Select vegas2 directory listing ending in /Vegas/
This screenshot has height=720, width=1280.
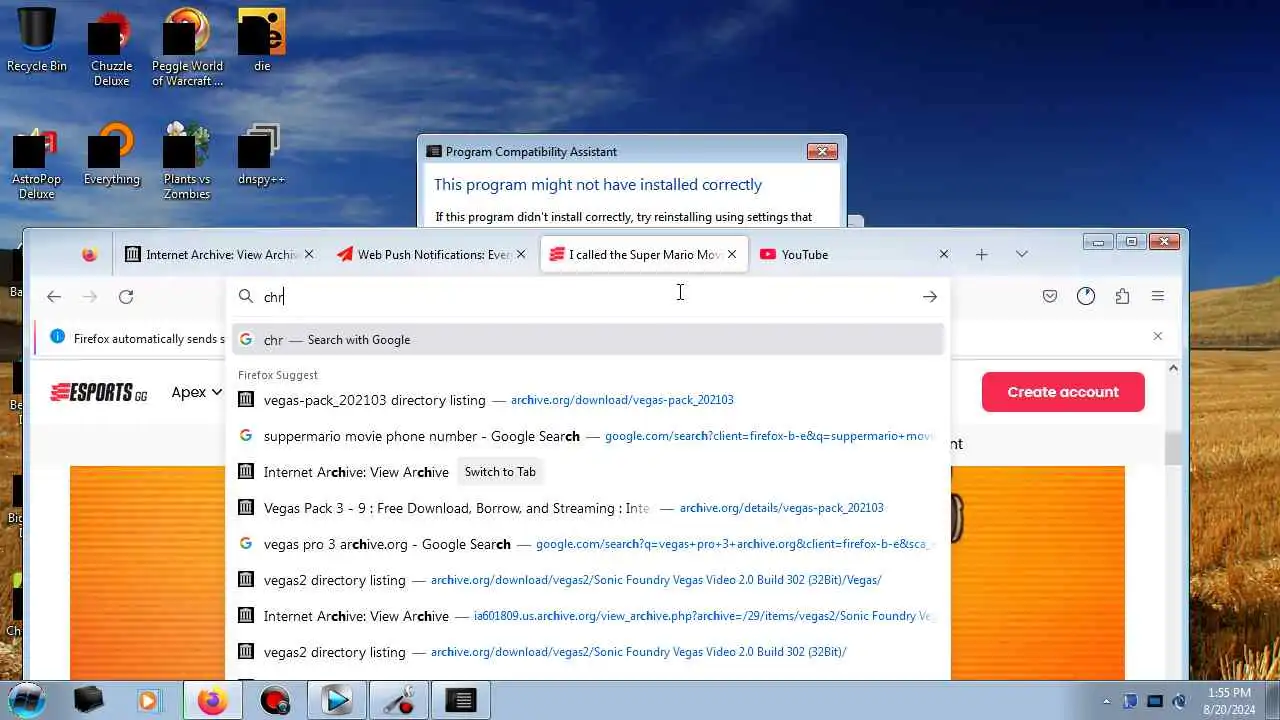click(588, 580)
